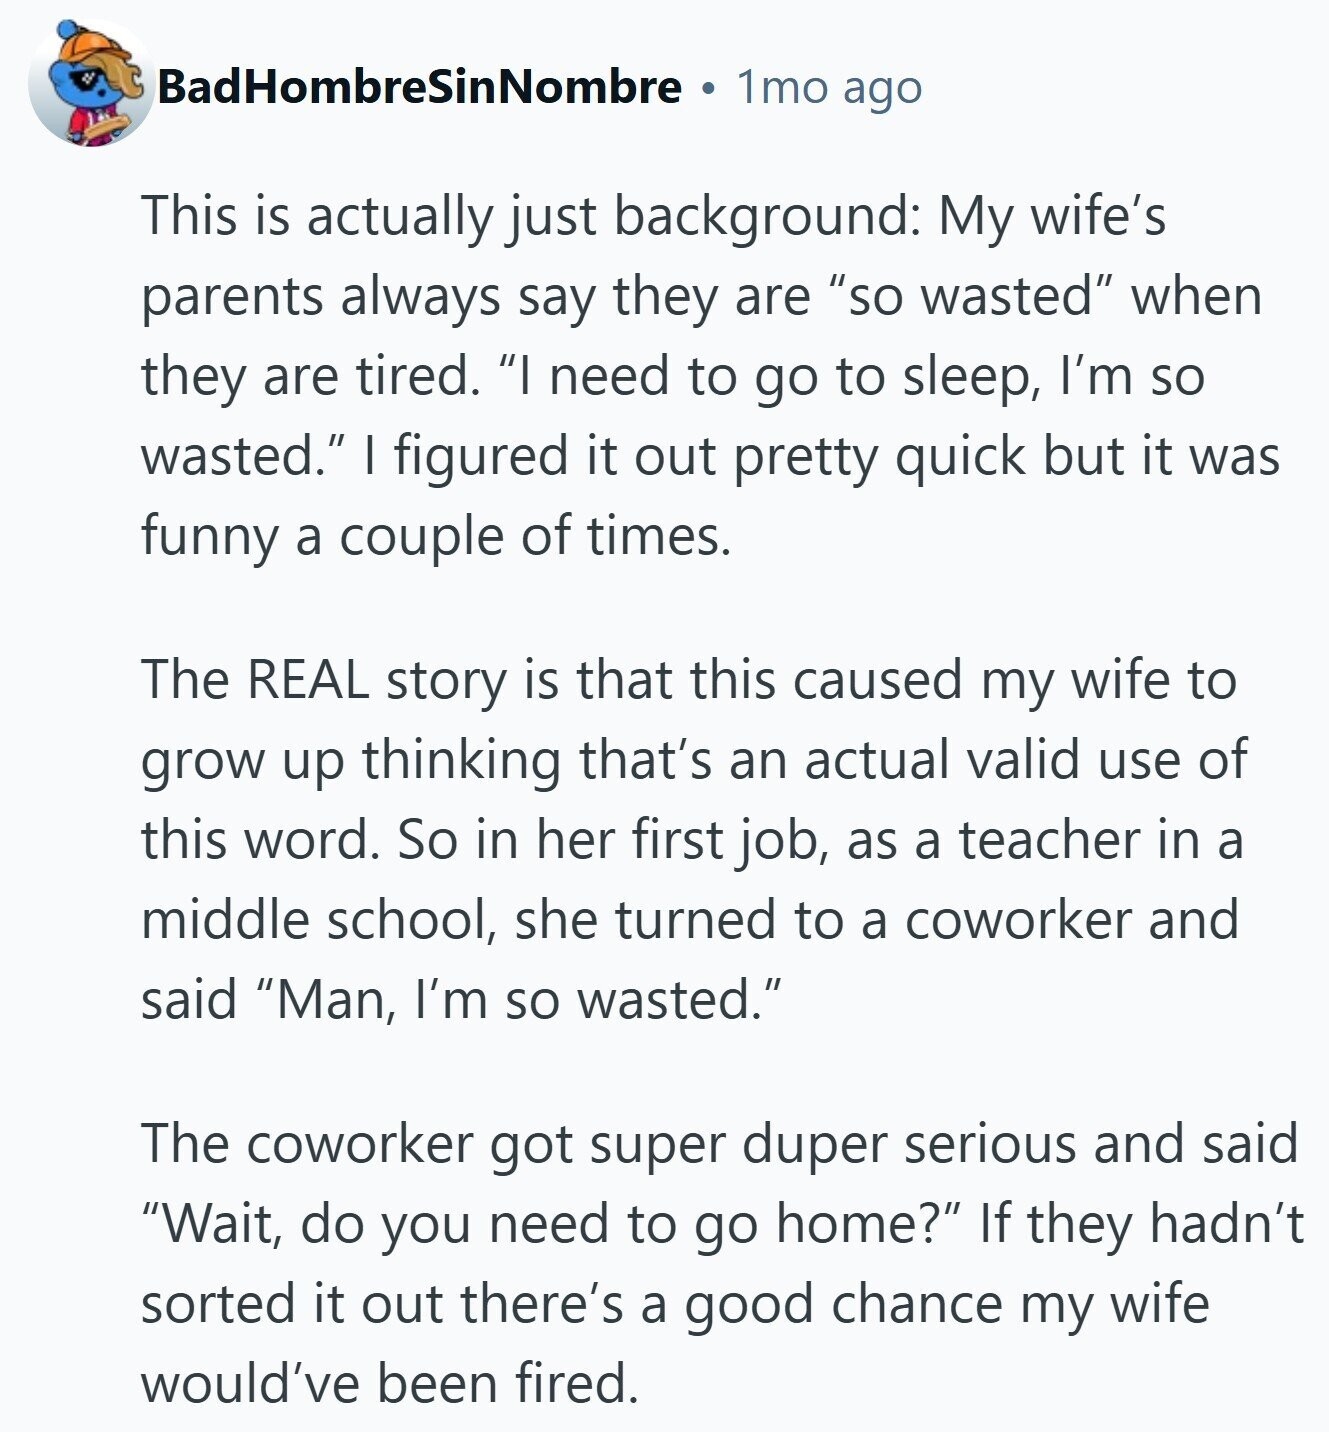Click the line starting "parents always say"
1329x1432 pixels.
pyautogui.click(x=700, y=296)
